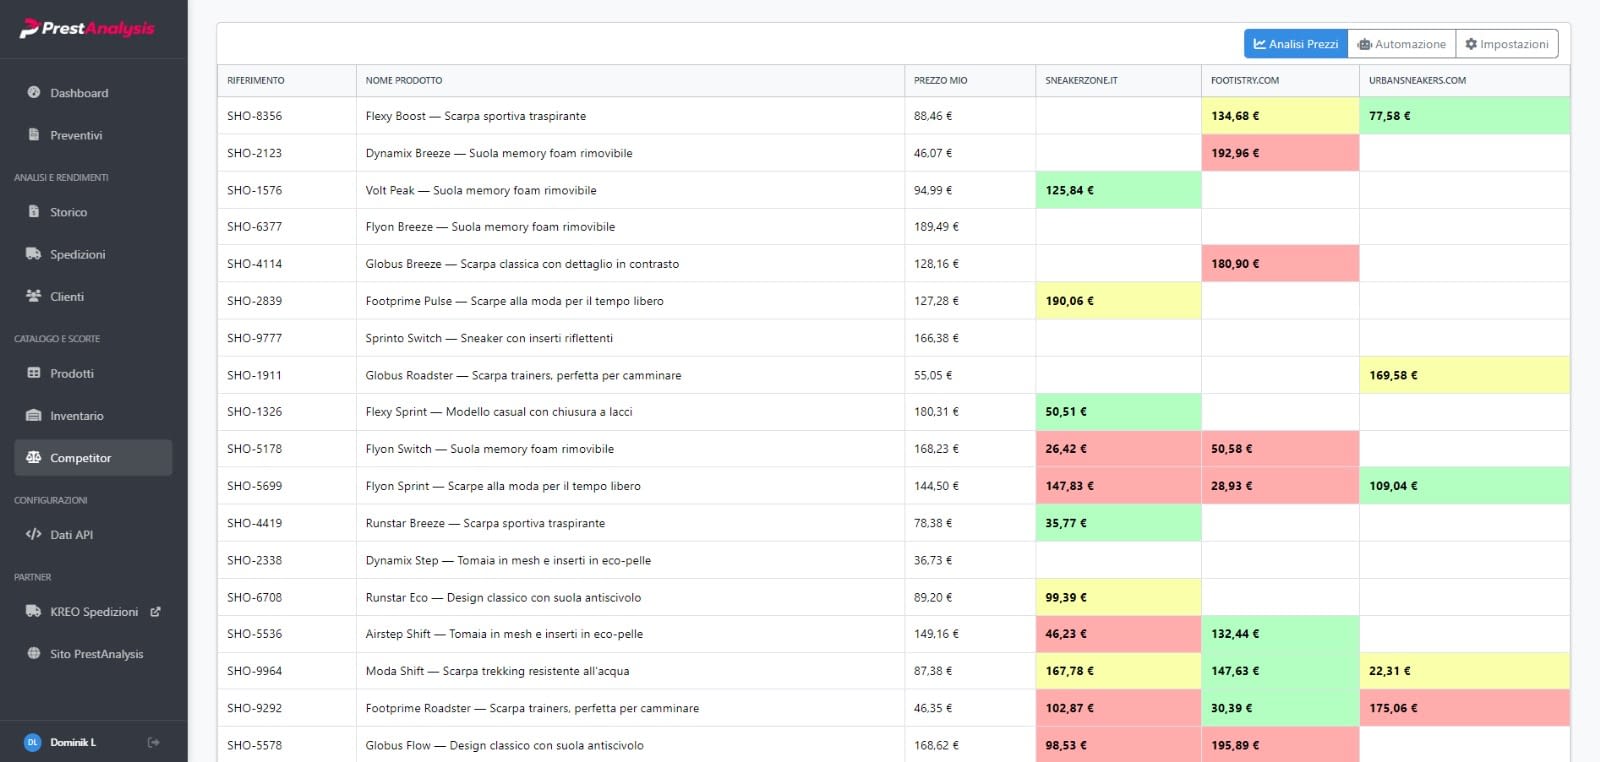Click the red 192,96 € Footistry price cell
The height and width of the screenshot is (762, 1600).
point(1279,153)
